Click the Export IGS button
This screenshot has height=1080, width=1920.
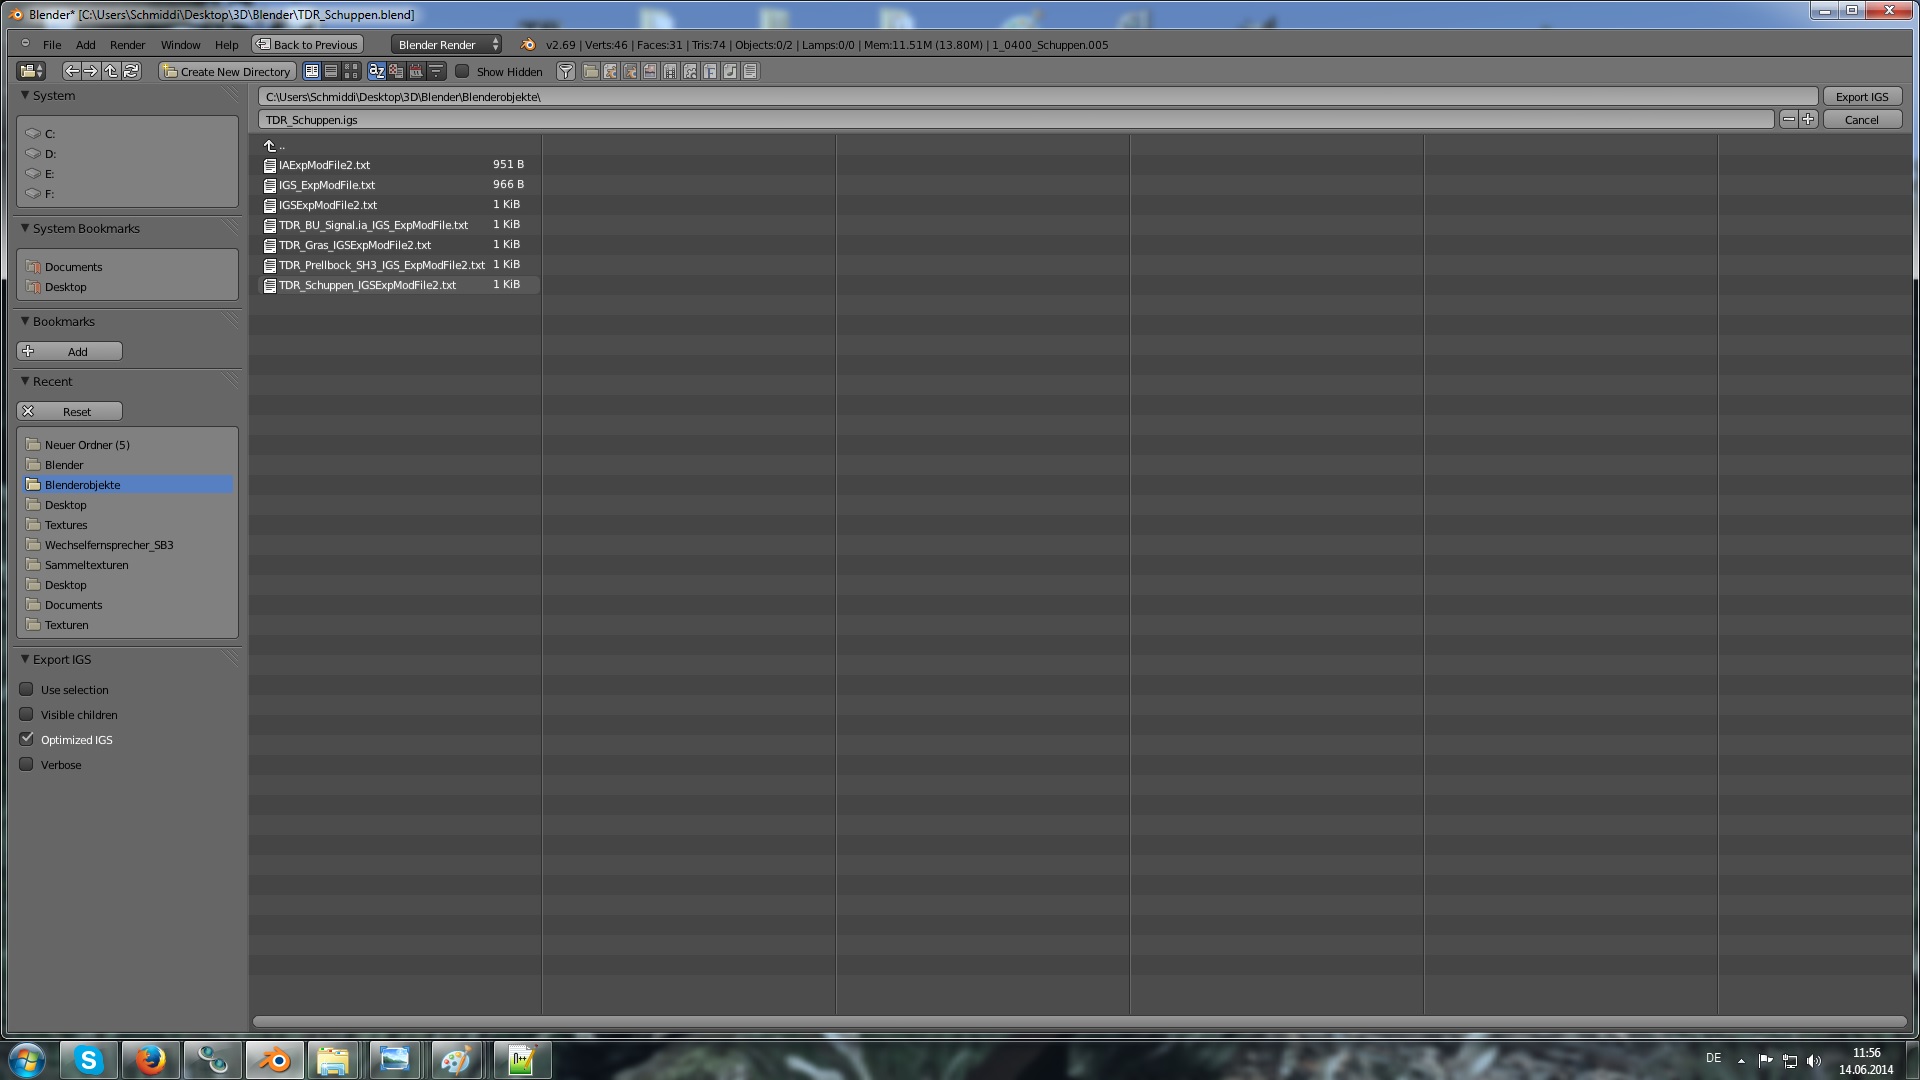pyautogui.click(x=1861, y=96)
